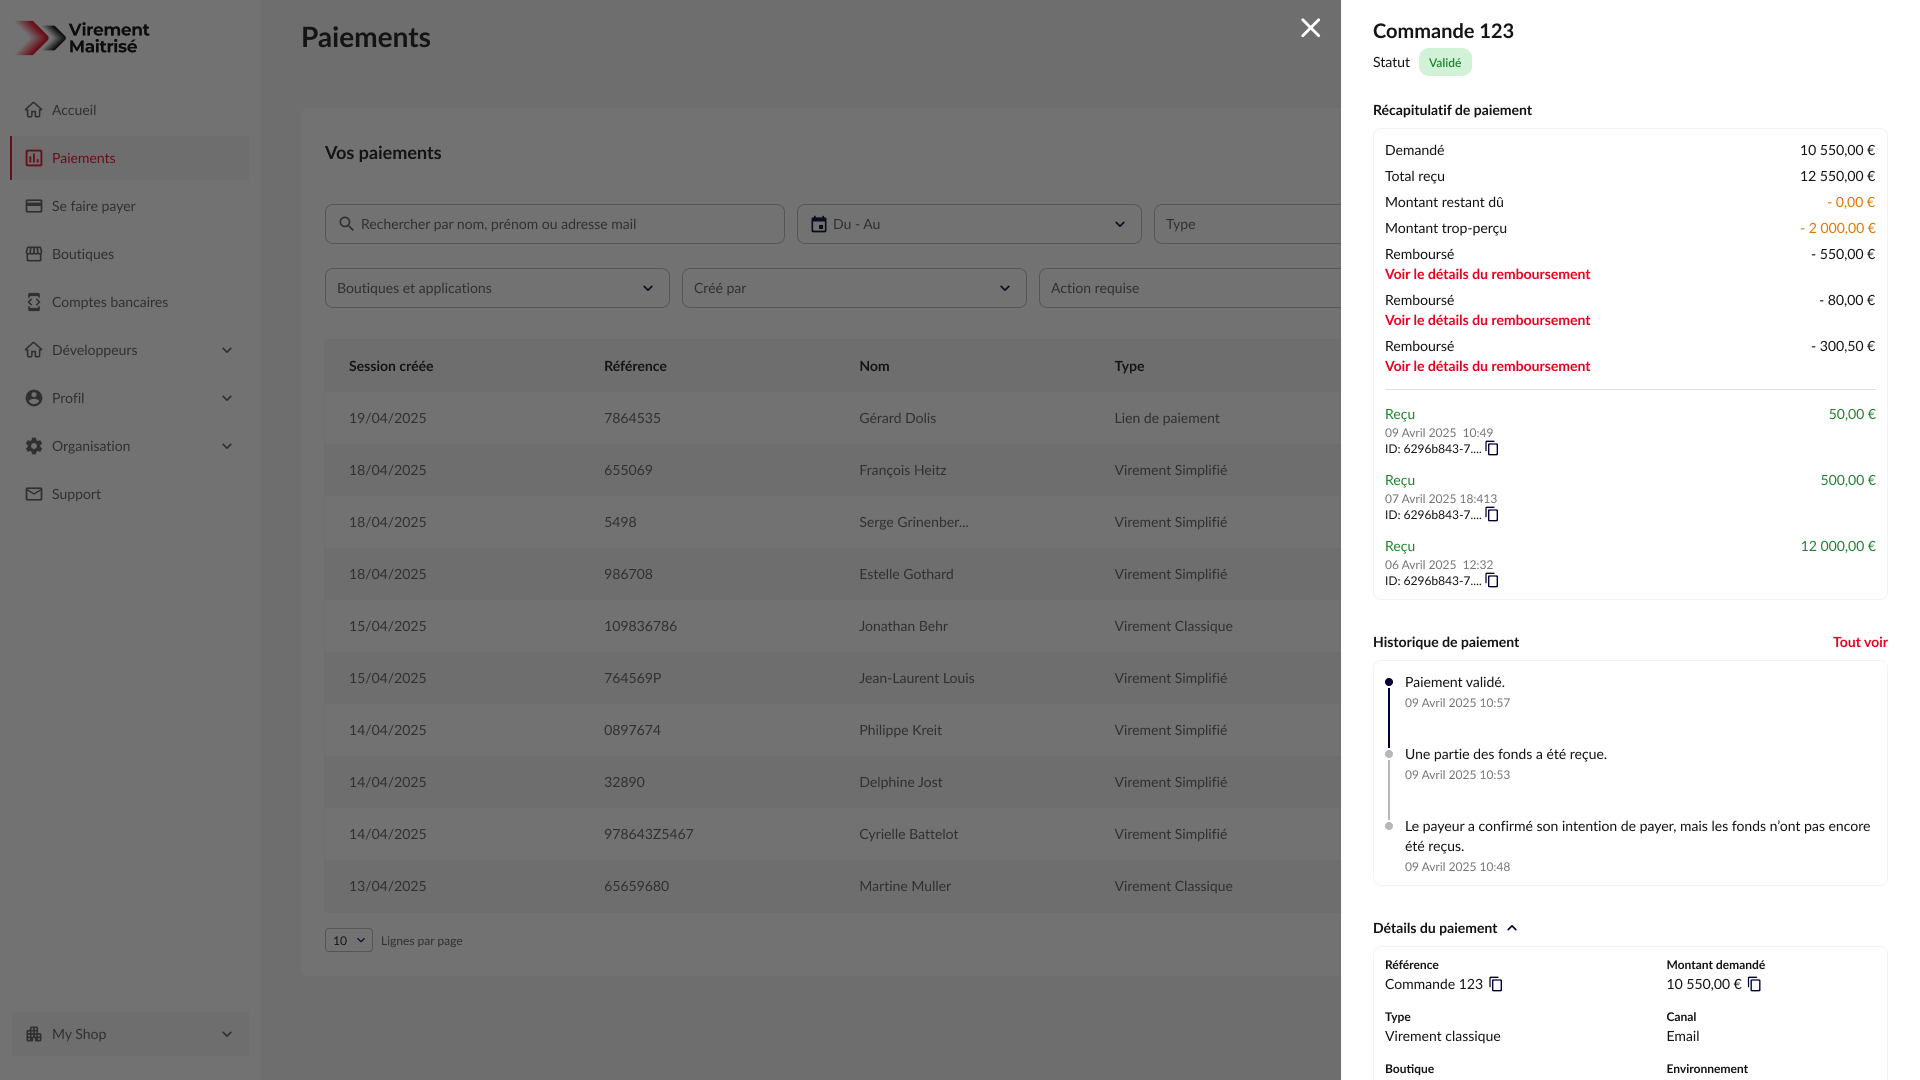Image resolution: width=1920 pixels, height=1080 pixels.
Task: Copy the Commande 123 reference with copy icon
Action: click(1496, 984)
